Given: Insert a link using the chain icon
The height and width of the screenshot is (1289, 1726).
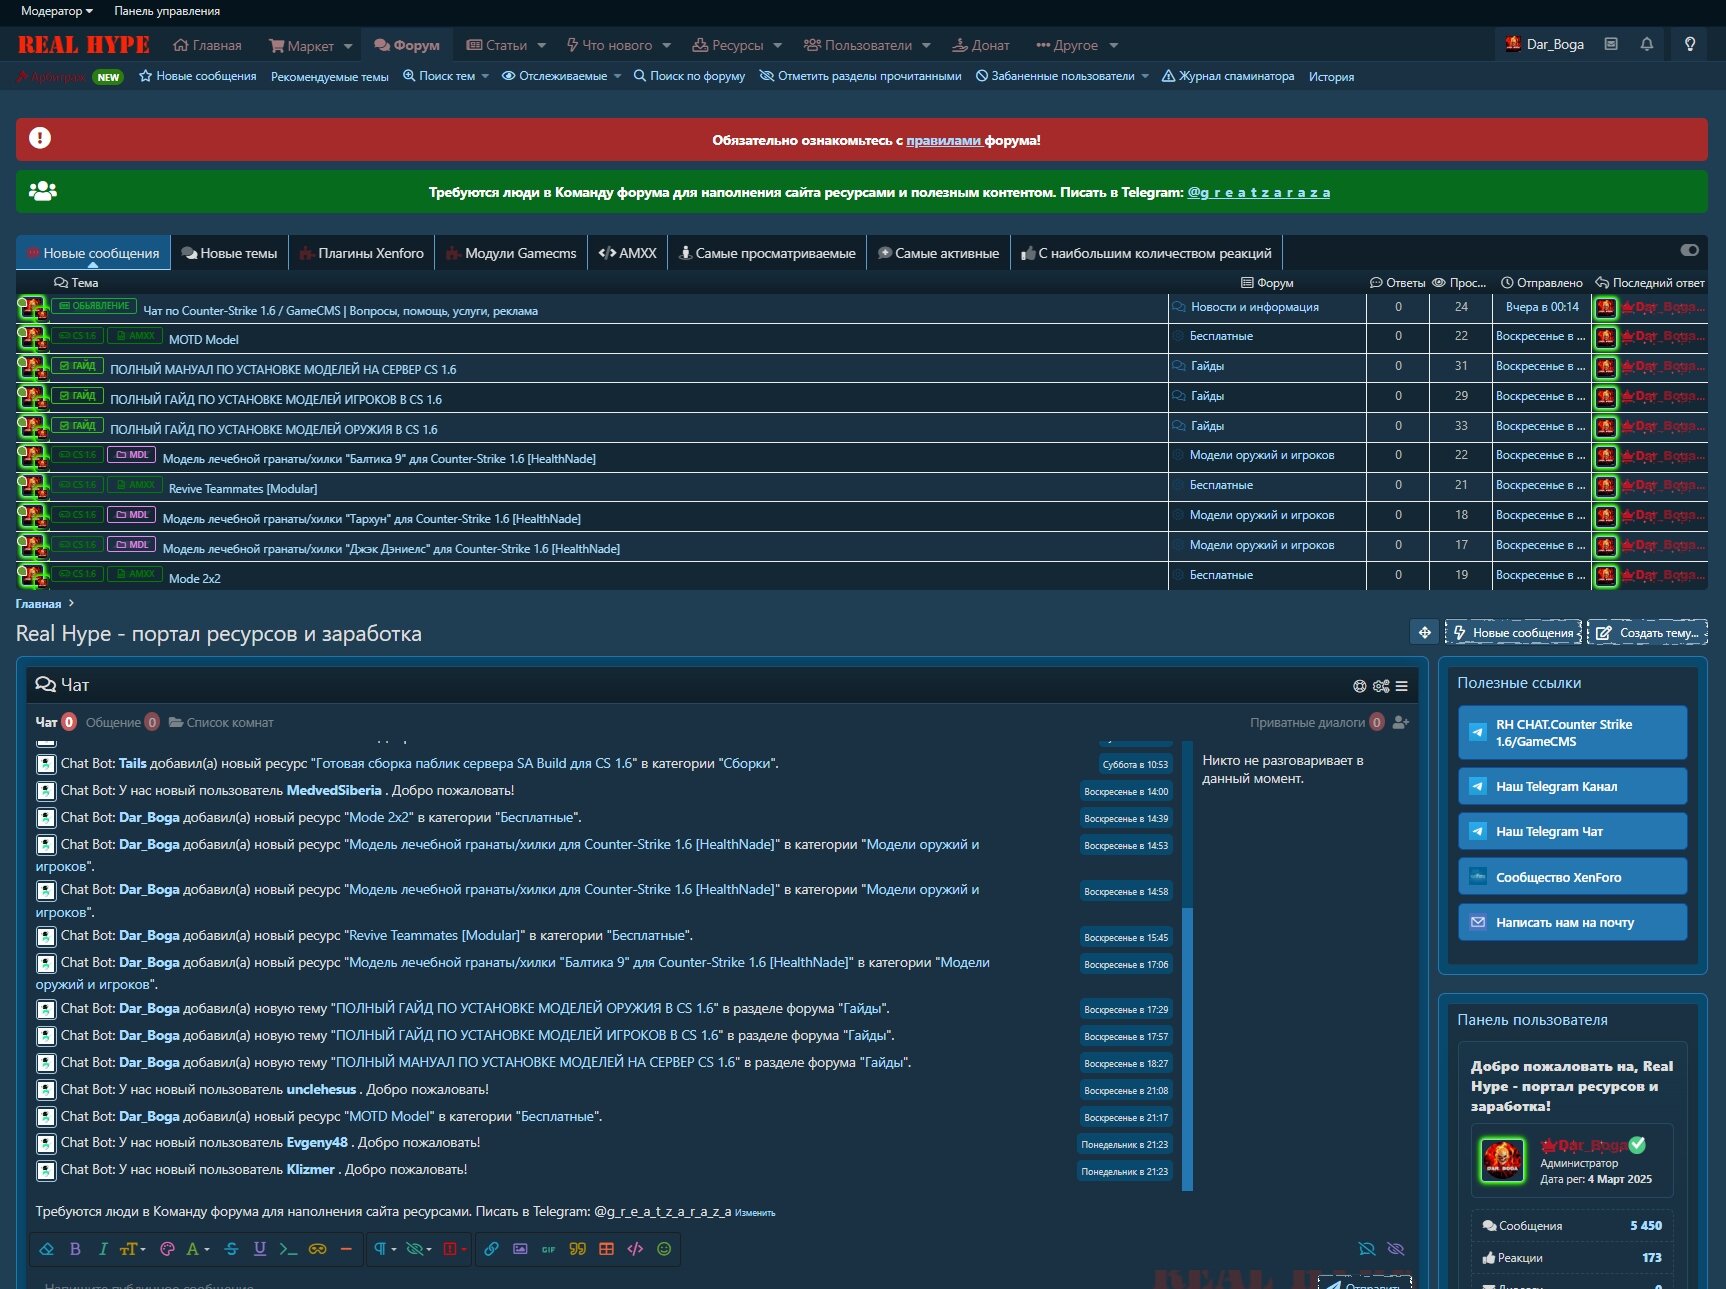Looking at the screenshot, I should point(491,1249).
